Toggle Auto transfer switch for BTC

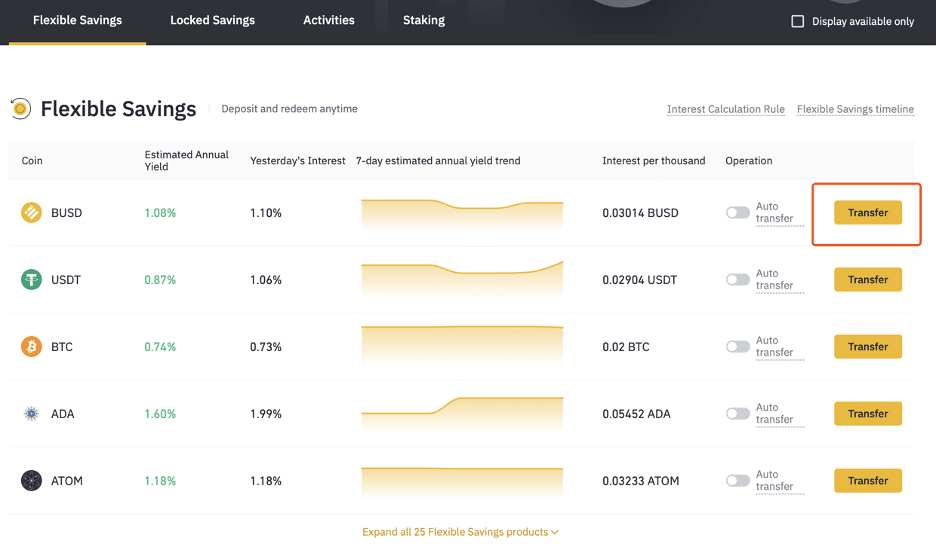pos(738,346)
